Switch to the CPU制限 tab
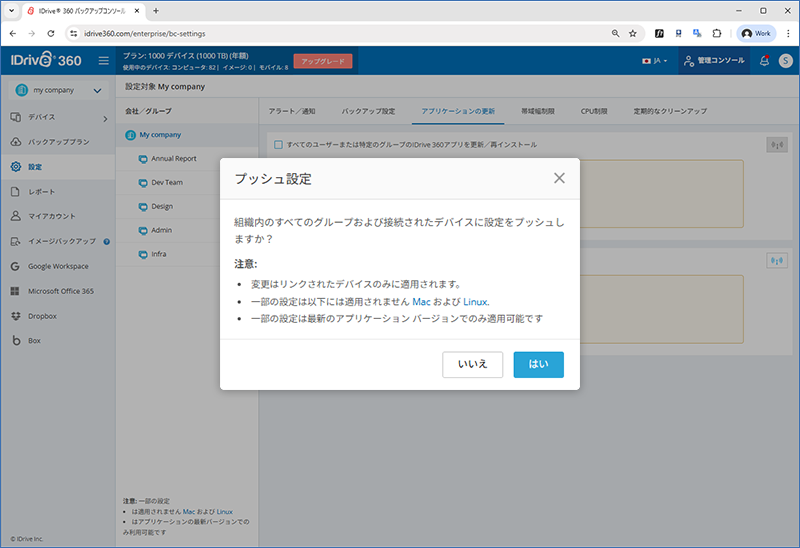This screenshot has height=548, width=800. click(x=594, y=110)
